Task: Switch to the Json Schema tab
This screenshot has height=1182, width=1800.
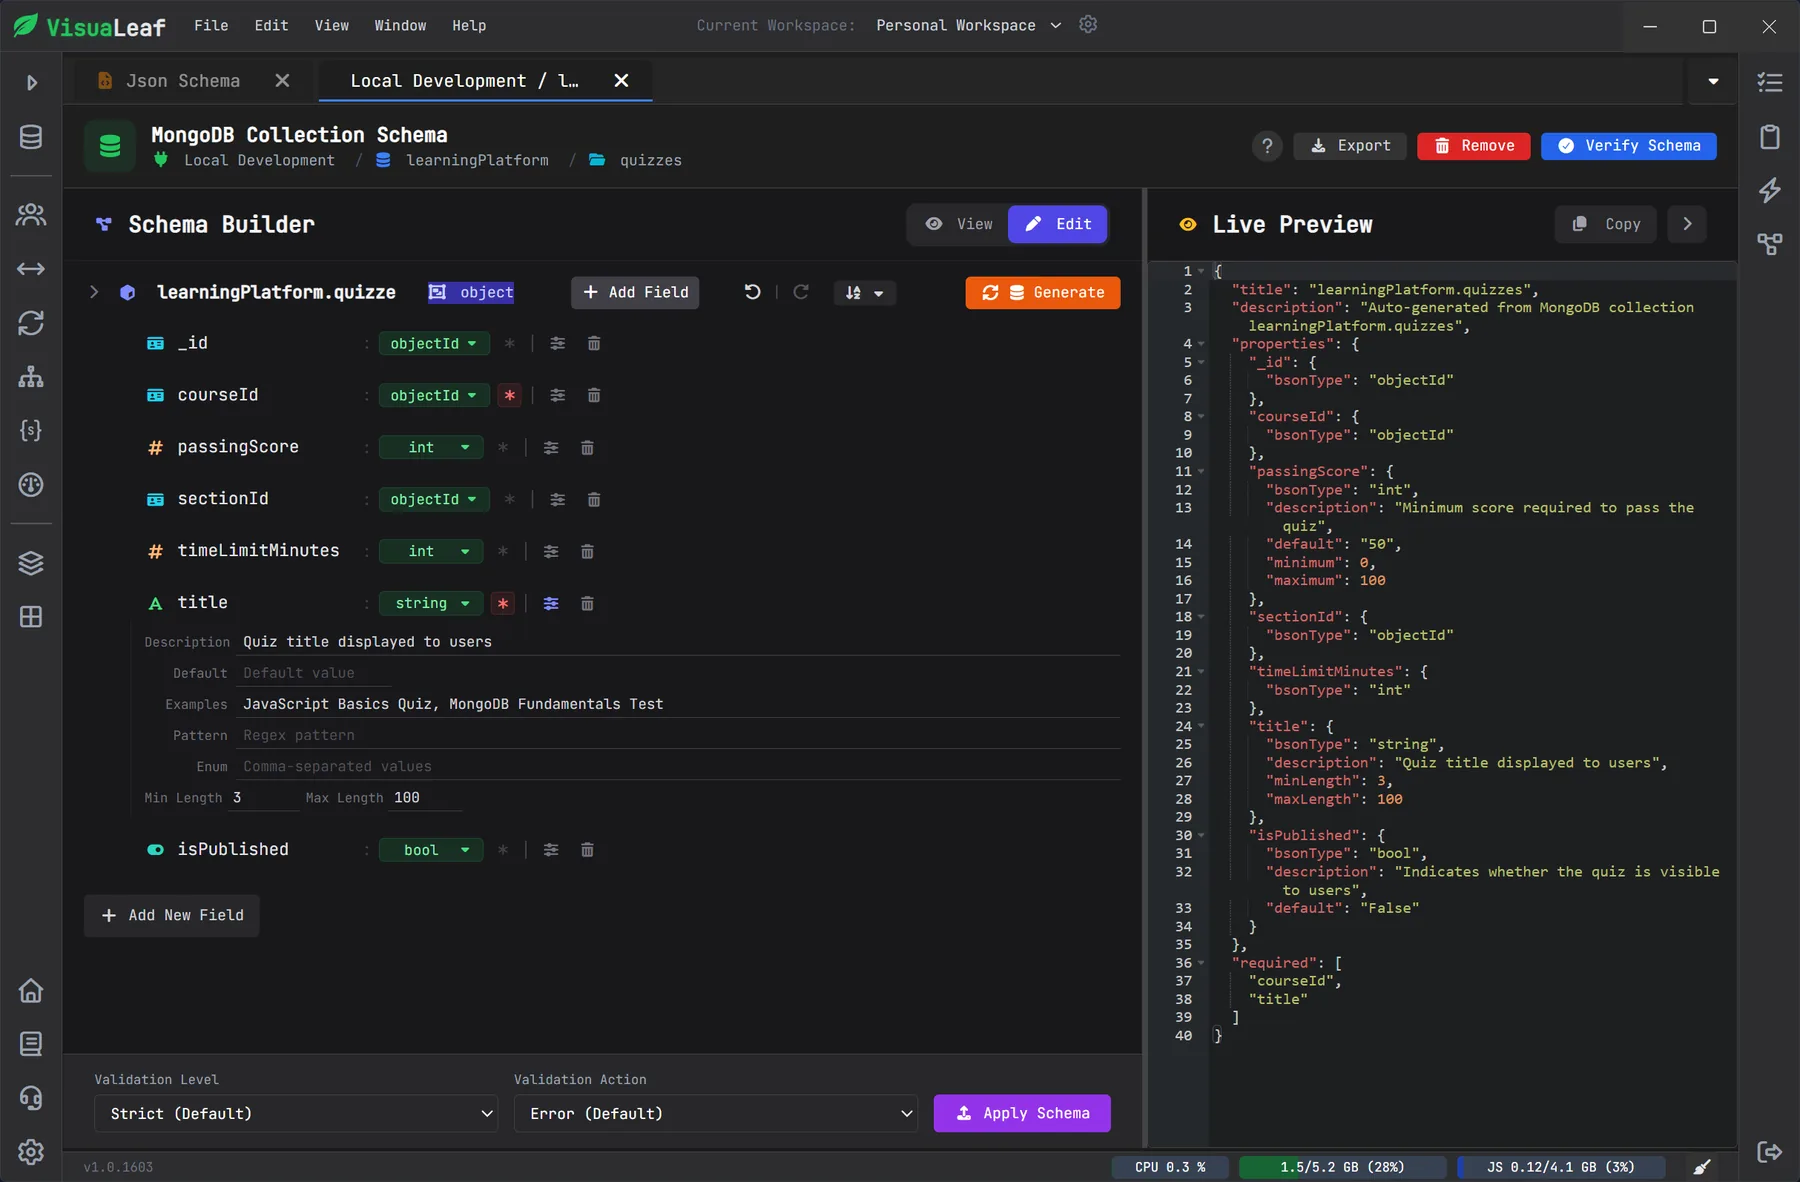Action: click(x=182, y=81)
